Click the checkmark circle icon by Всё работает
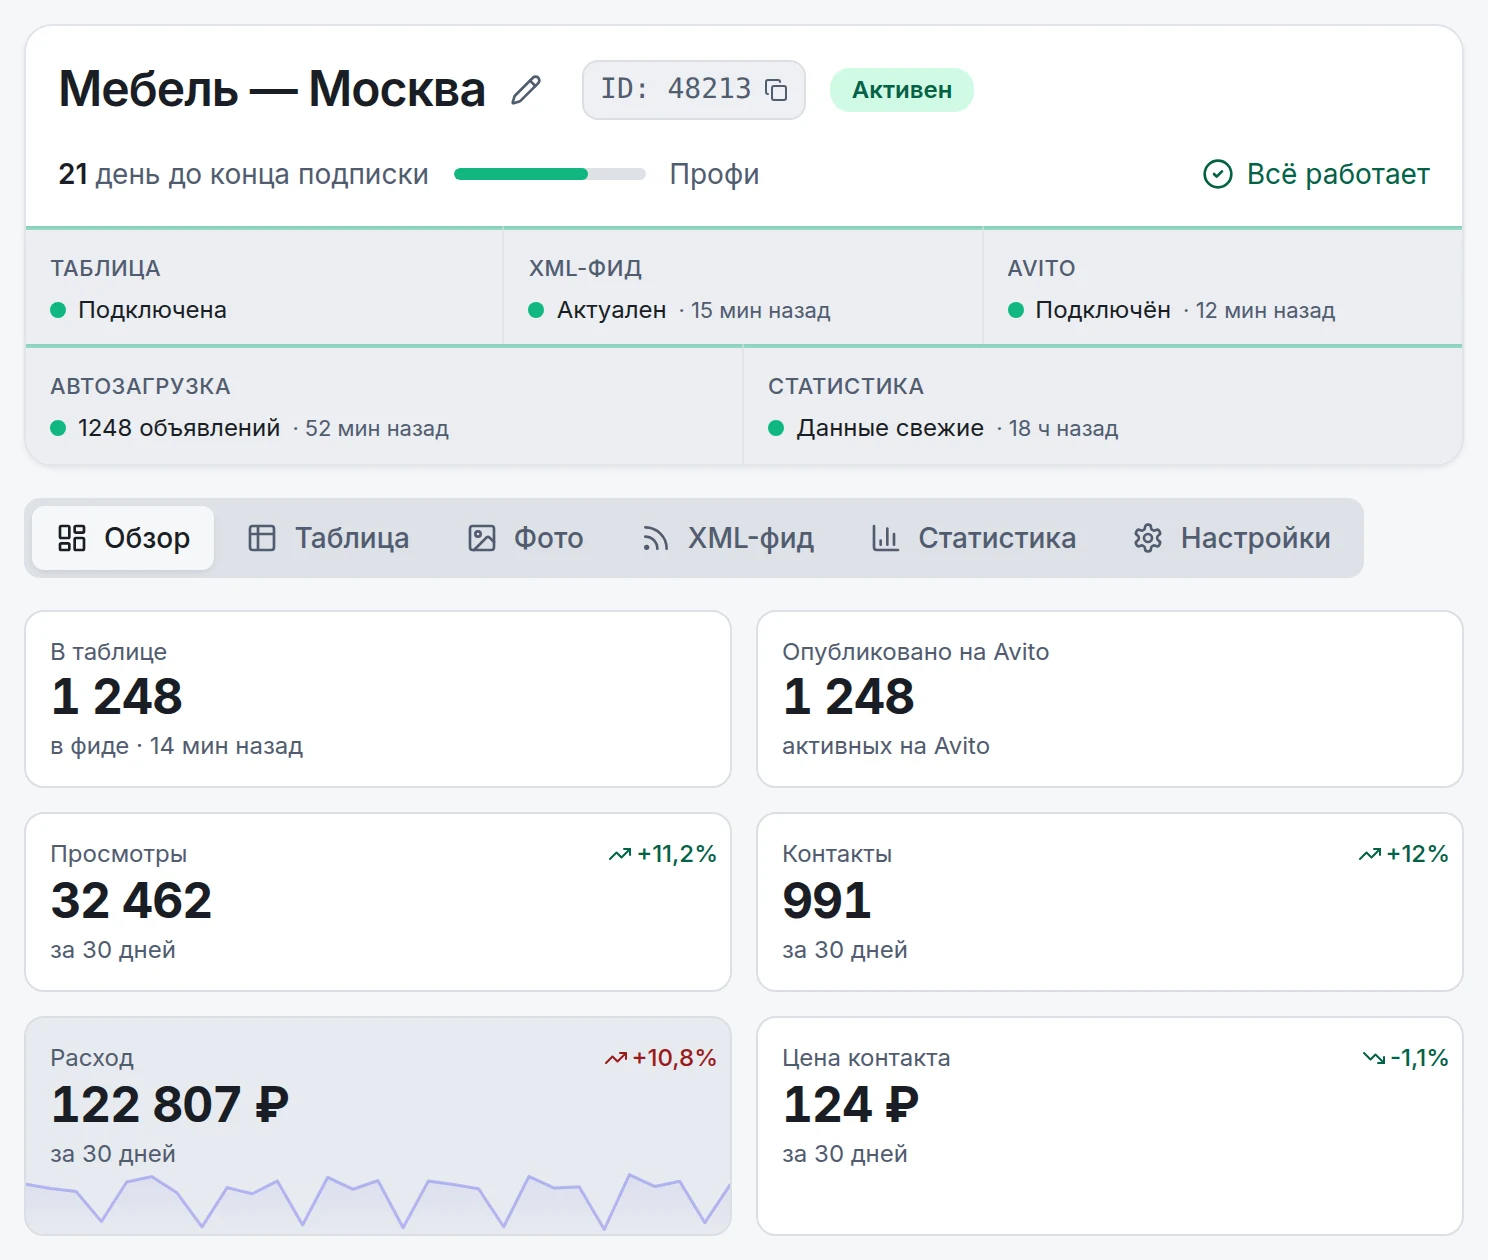 coord(1217,174)
